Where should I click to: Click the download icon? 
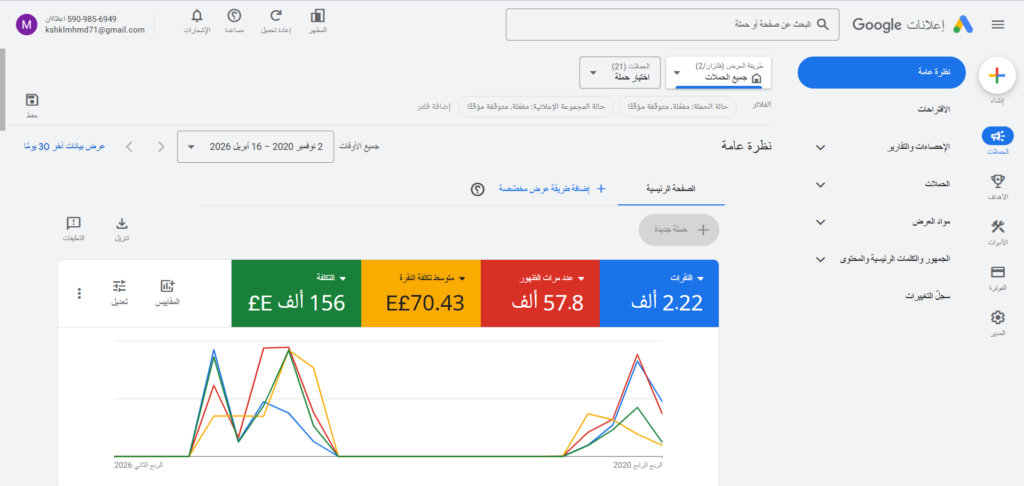[122, 224]
